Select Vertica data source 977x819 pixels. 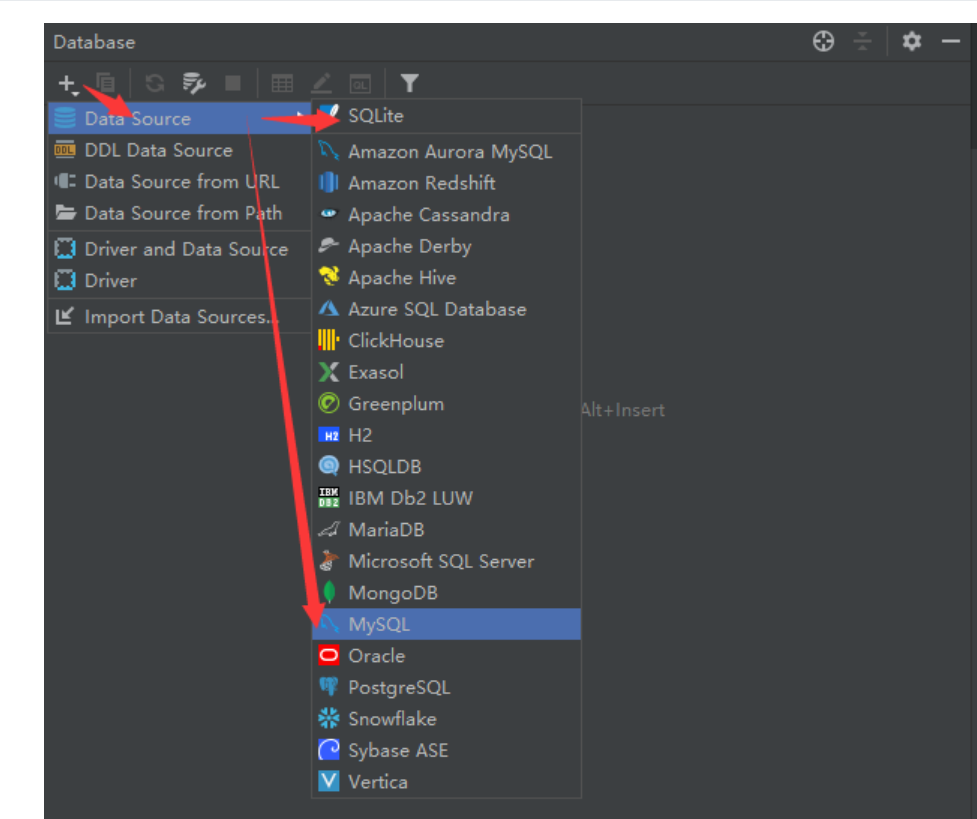[446, 782]
